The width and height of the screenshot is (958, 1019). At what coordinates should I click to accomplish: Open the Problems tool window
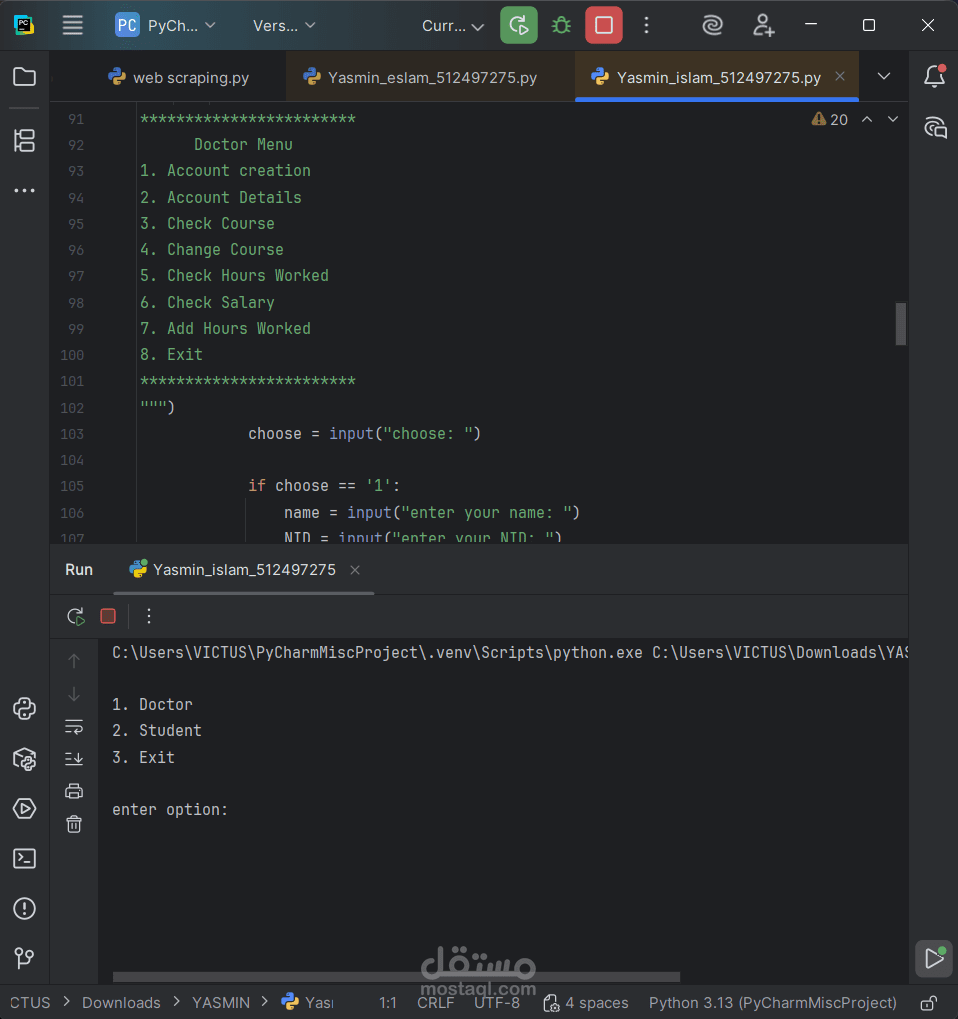[x=24, y=908]
